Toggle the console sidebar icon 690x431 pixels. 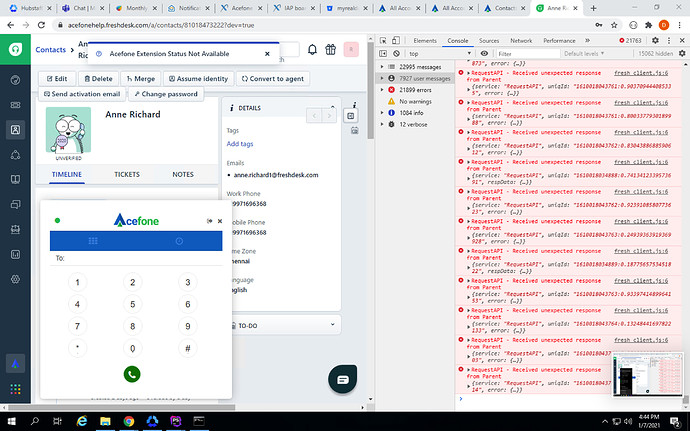pyautogui.click(x=383, y=54)
